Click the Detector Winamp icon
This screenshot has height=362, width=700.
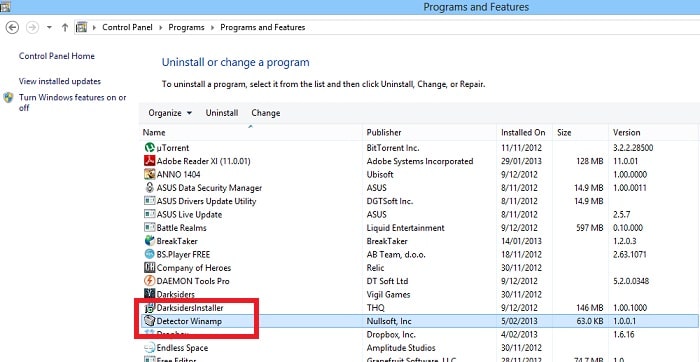pos(150,321)
